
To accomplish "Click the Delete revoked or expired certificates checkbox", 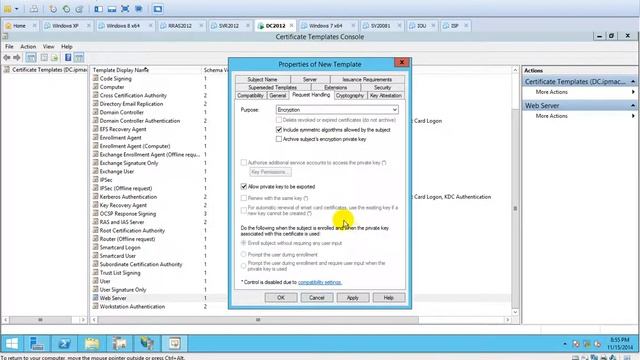I will (279, 120).
